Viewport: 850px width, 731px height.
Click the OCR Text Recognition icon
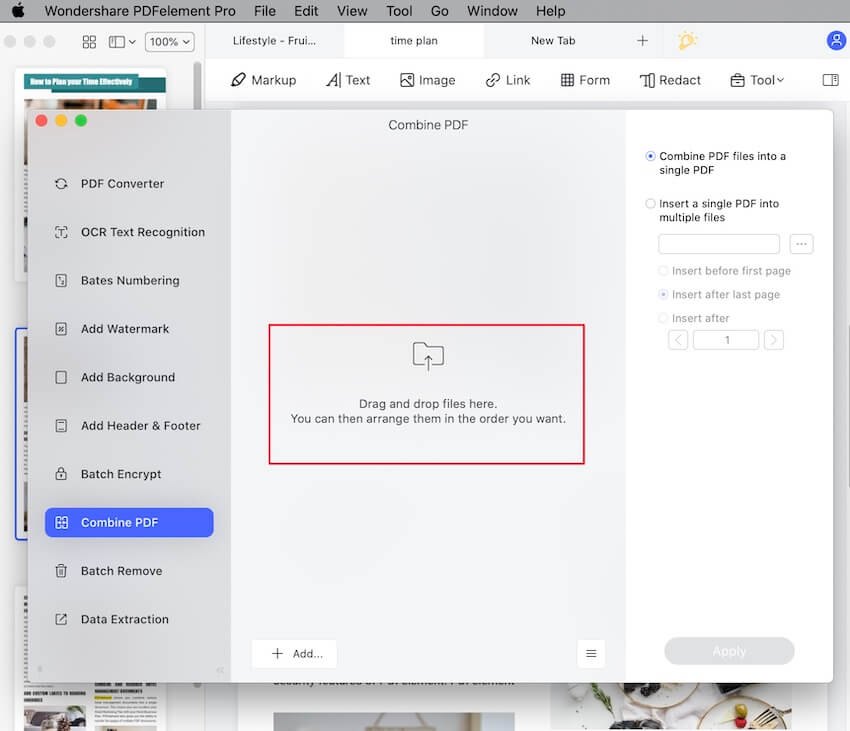coord(61,232)
